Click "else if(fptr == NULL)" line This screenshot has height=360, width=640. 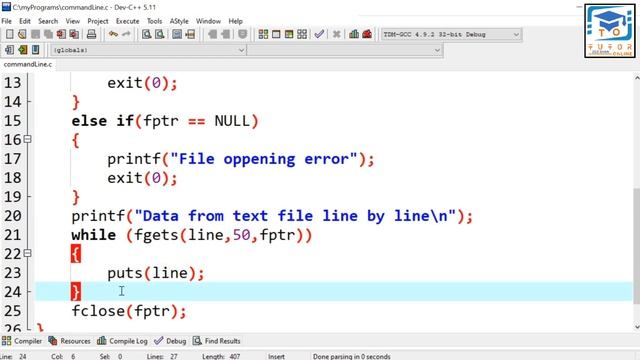pos(165,121)
